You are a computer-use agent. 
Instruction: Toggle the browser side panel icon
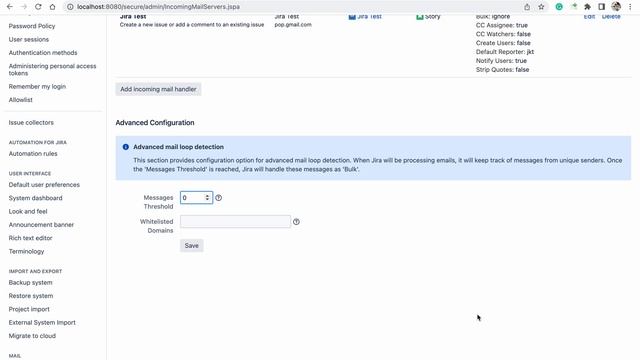[602, 7]
